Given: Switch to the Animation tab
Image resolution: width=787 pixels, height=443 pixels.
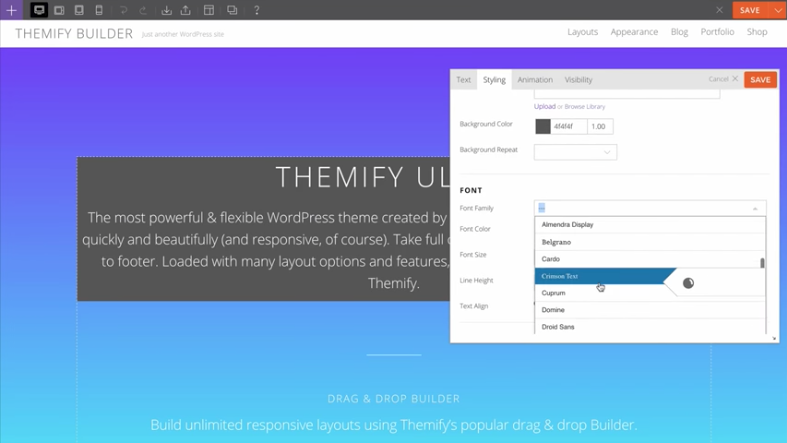Looking at the screenshot, I should [x=535, y=80].
